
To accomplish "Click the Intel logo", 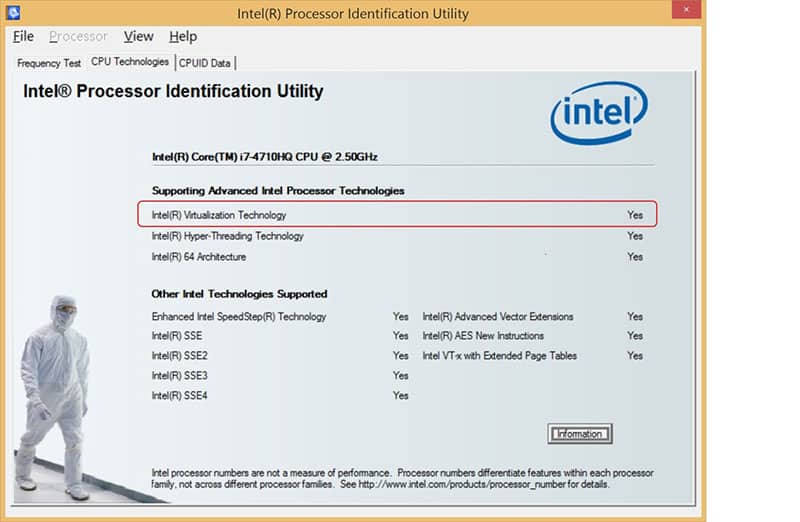I will 599,113.
